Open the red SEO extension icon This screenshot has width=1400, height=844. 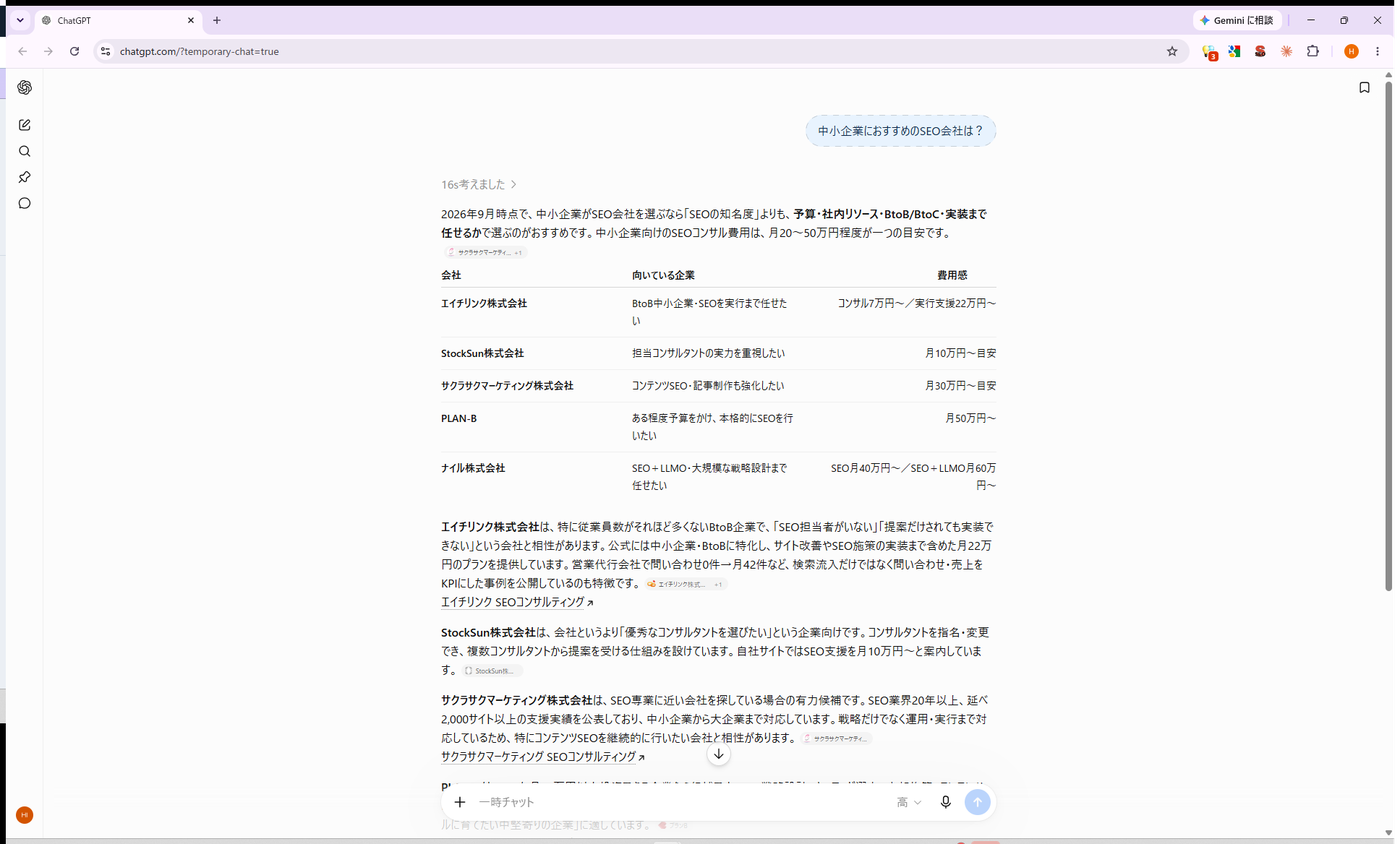[x=1261, y=51]
